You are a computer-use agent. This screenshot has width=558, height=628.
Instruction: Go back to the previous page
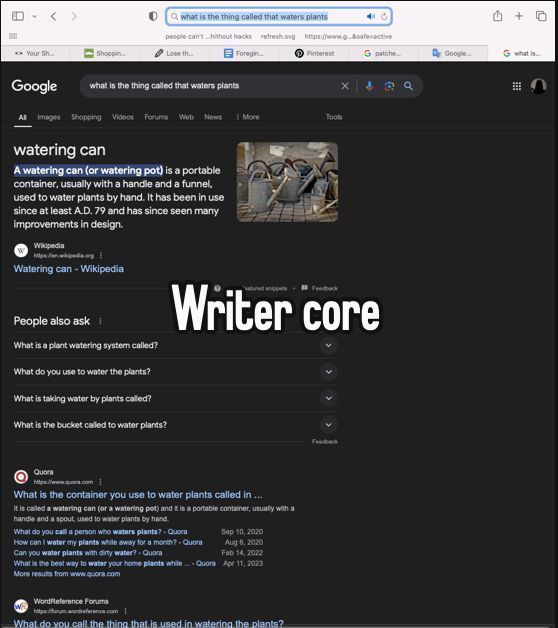[x=53, y=16]
